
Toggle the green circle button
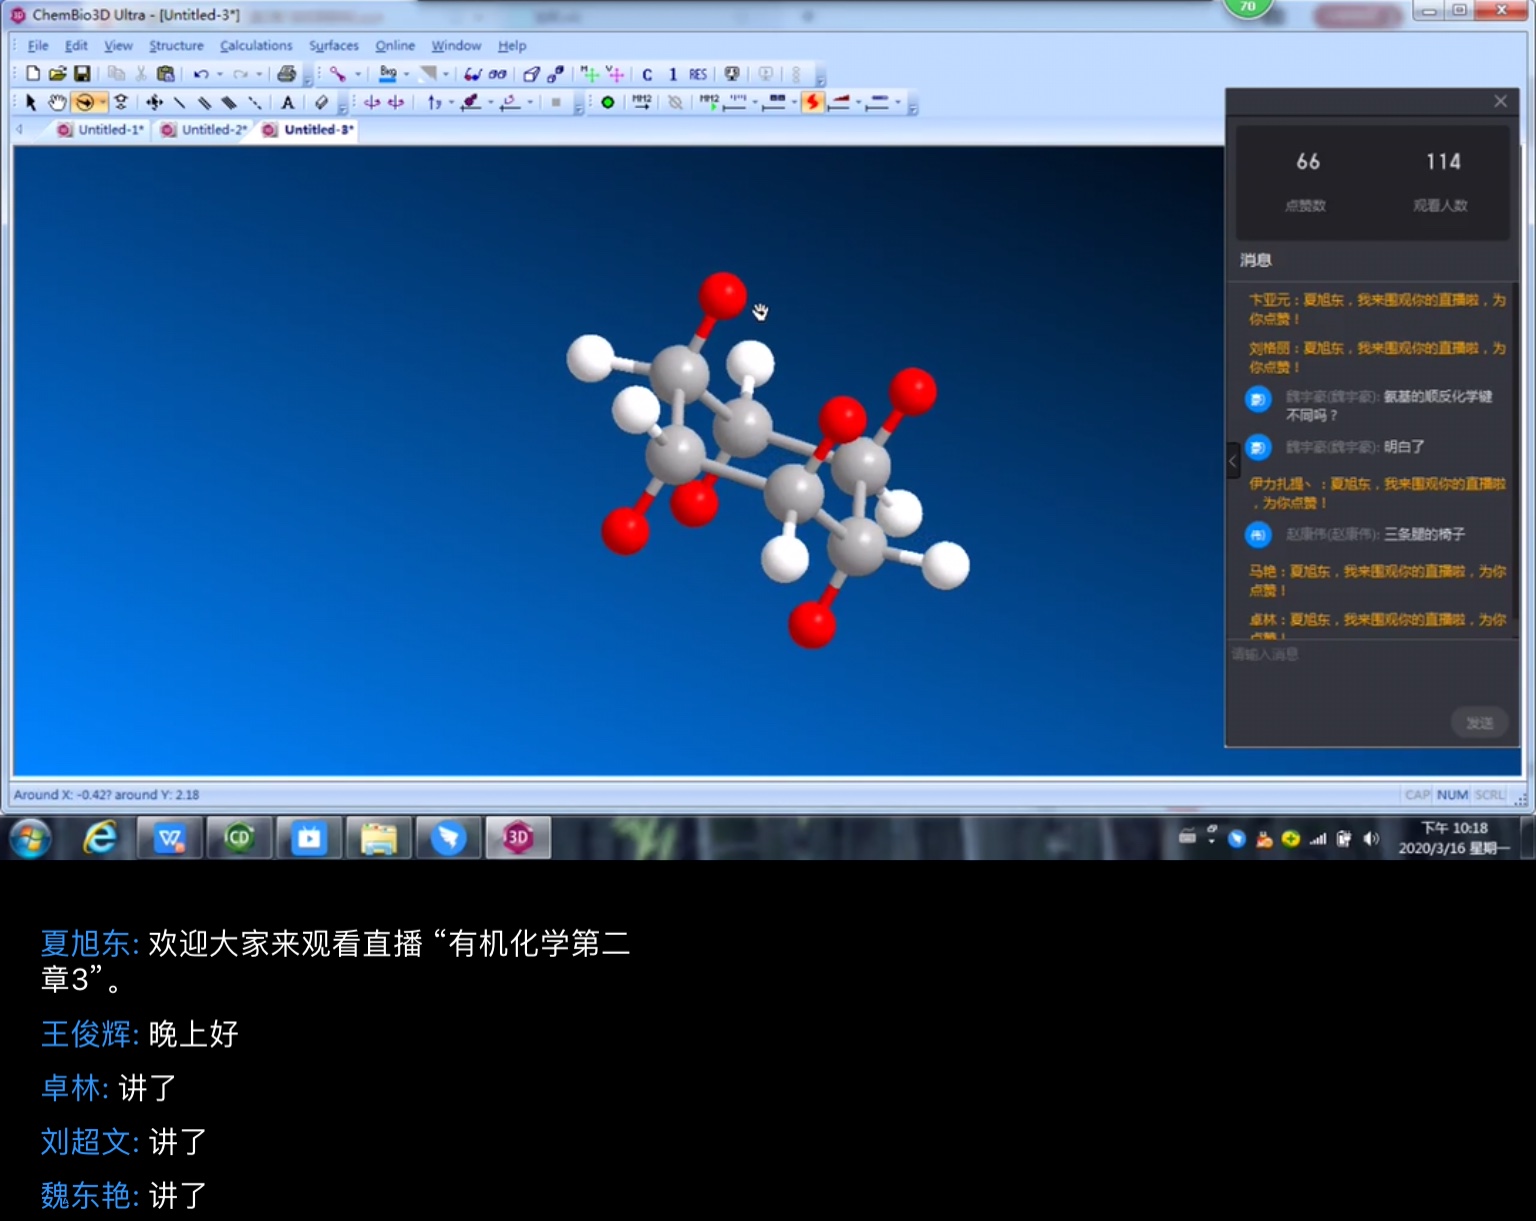point(607,102)
